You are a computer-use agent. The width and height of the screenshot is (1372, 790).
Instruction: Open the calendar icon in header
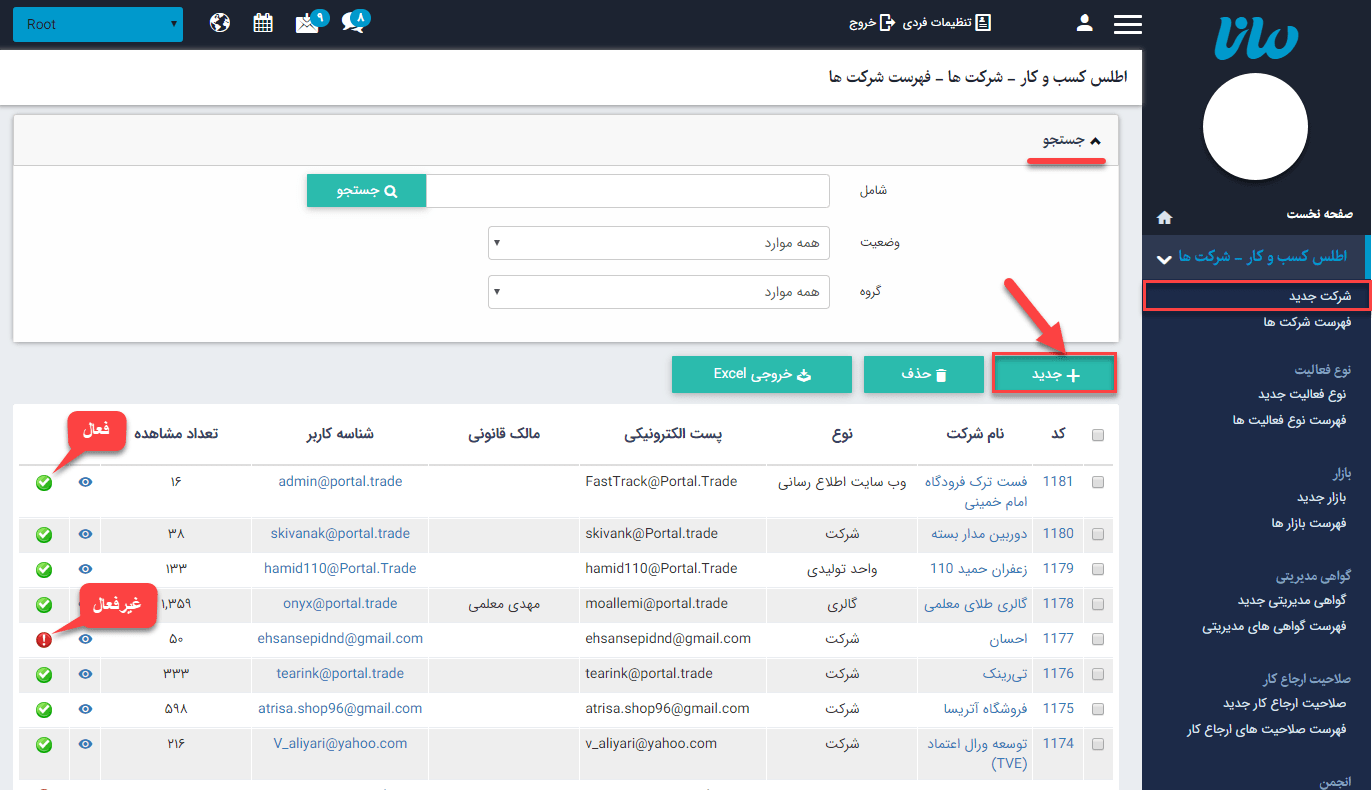click(x=263, y=23)
